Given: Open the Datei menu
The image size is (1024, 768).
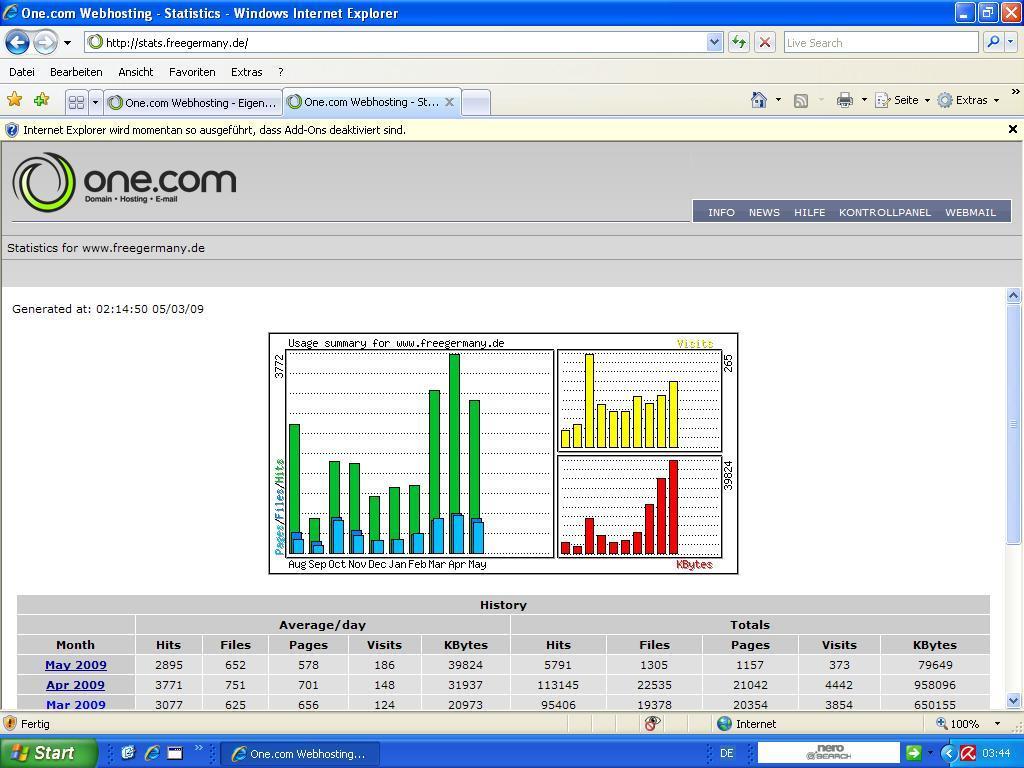Looking at the screenshot, I should point(22,72).
